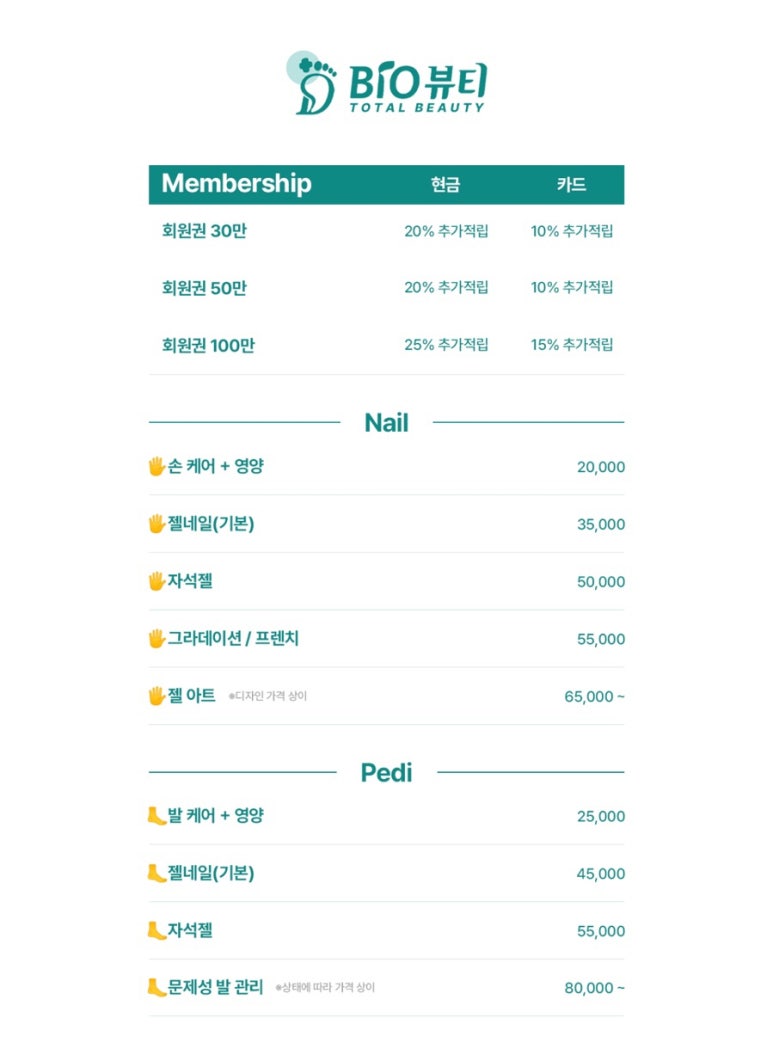The width and height of the screenshot is (773, 1055).
Task: Select the Membership header label
Action: 236,184
